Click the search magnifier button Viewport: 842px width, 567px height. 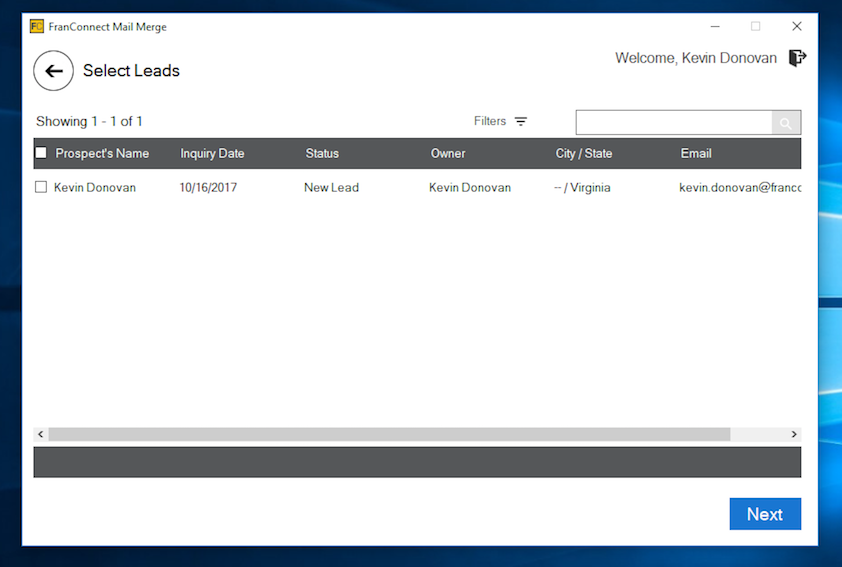[x=786, y=123]
